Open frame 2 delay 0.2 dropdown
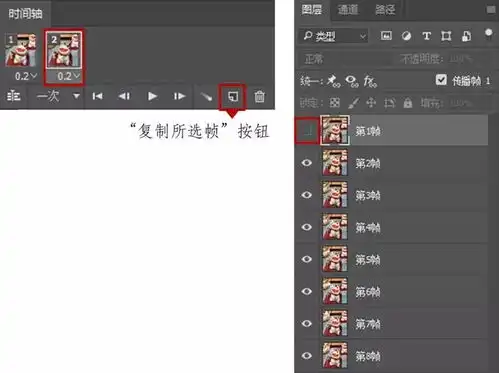The height and width of the screenshot is (373, 499). [x=68, y=76]
